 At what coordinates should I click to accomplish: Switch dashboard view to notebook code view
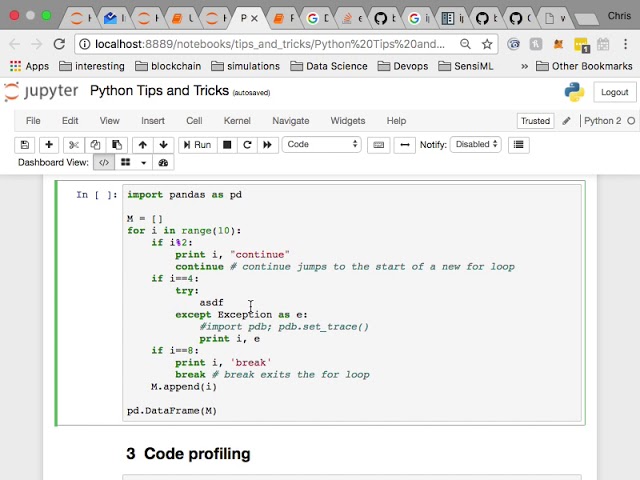click(x=104, y=162)
